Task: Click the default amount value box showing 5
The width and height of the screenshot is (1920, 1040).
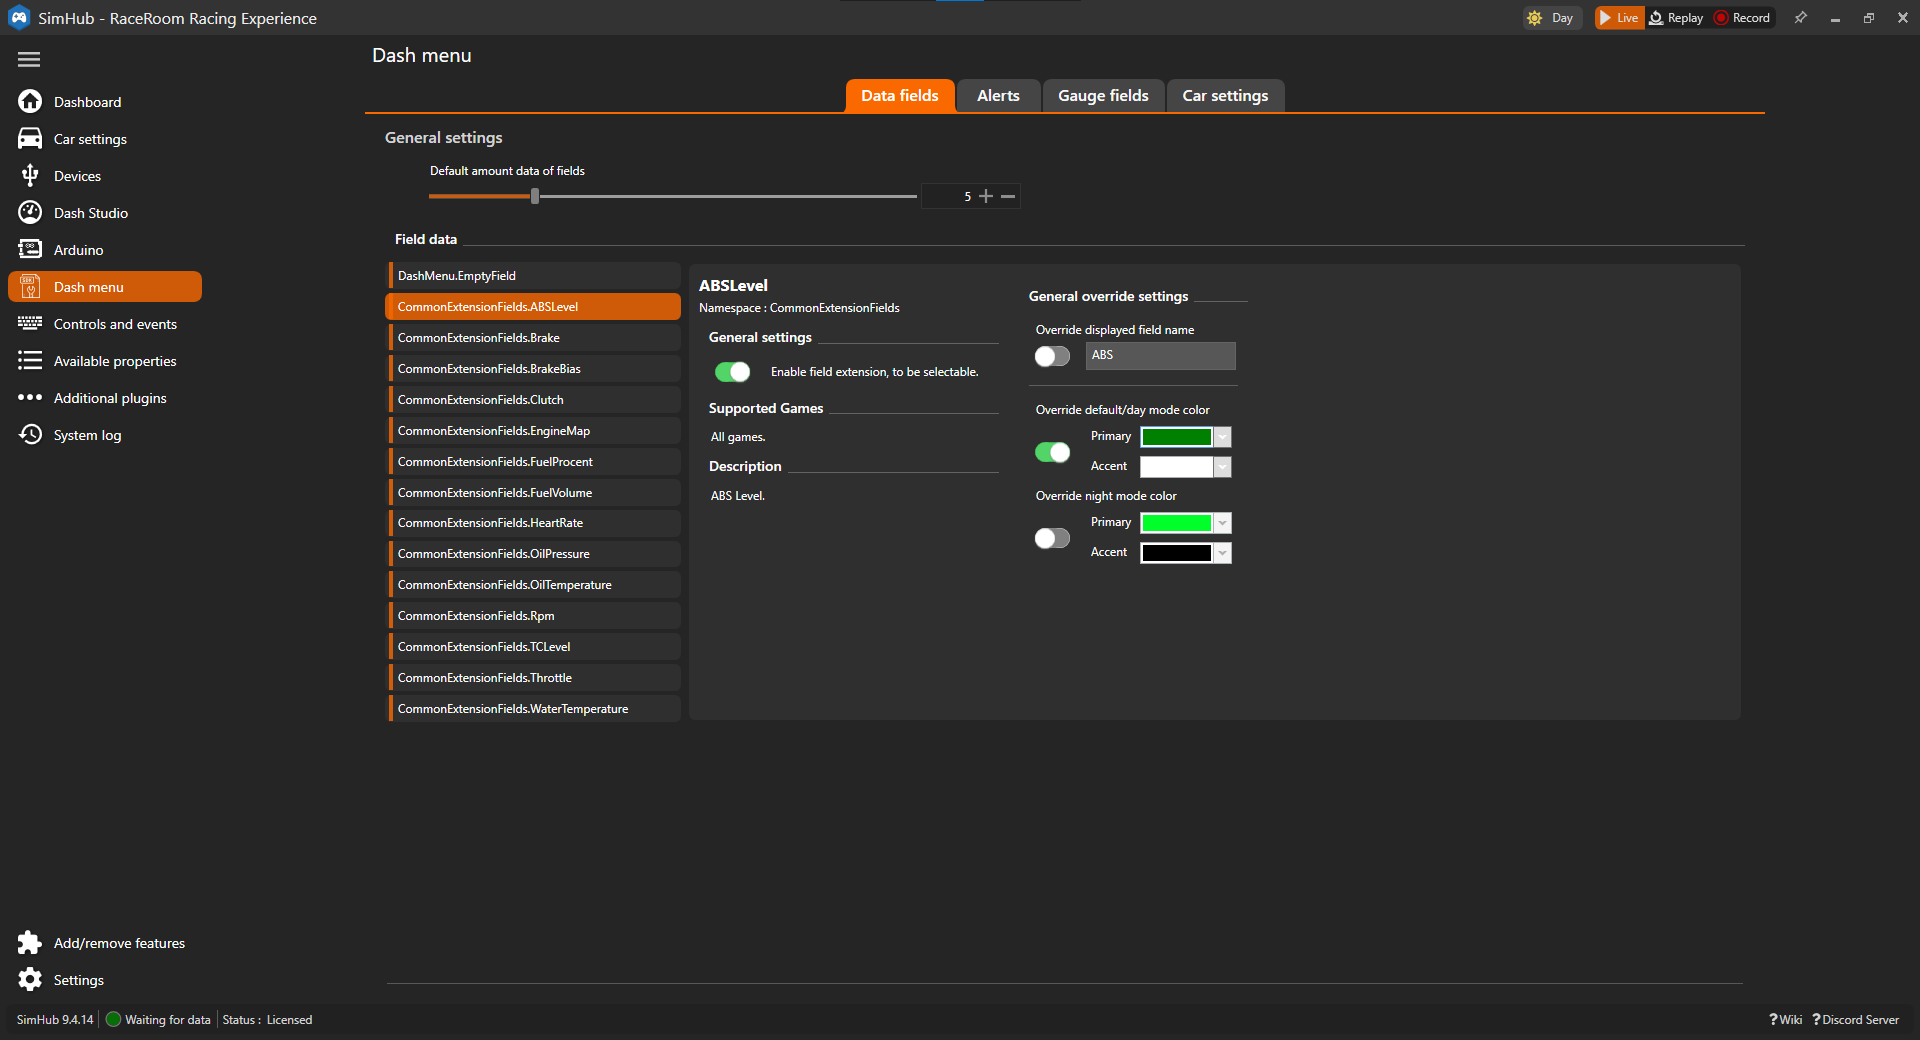Action: tap(948, 197)
